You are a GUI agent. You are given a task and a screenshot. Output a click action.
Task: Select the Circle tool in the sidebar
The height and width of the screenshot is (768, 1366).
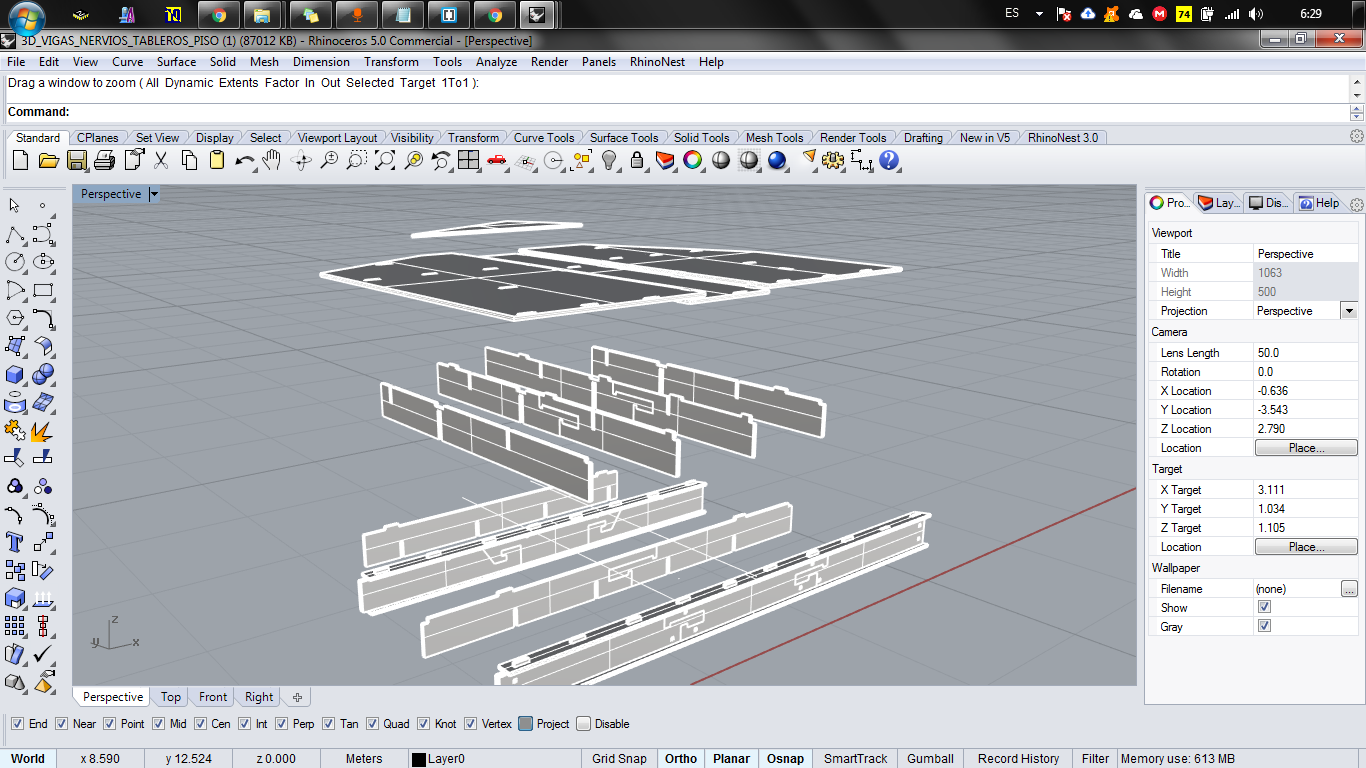15,262
